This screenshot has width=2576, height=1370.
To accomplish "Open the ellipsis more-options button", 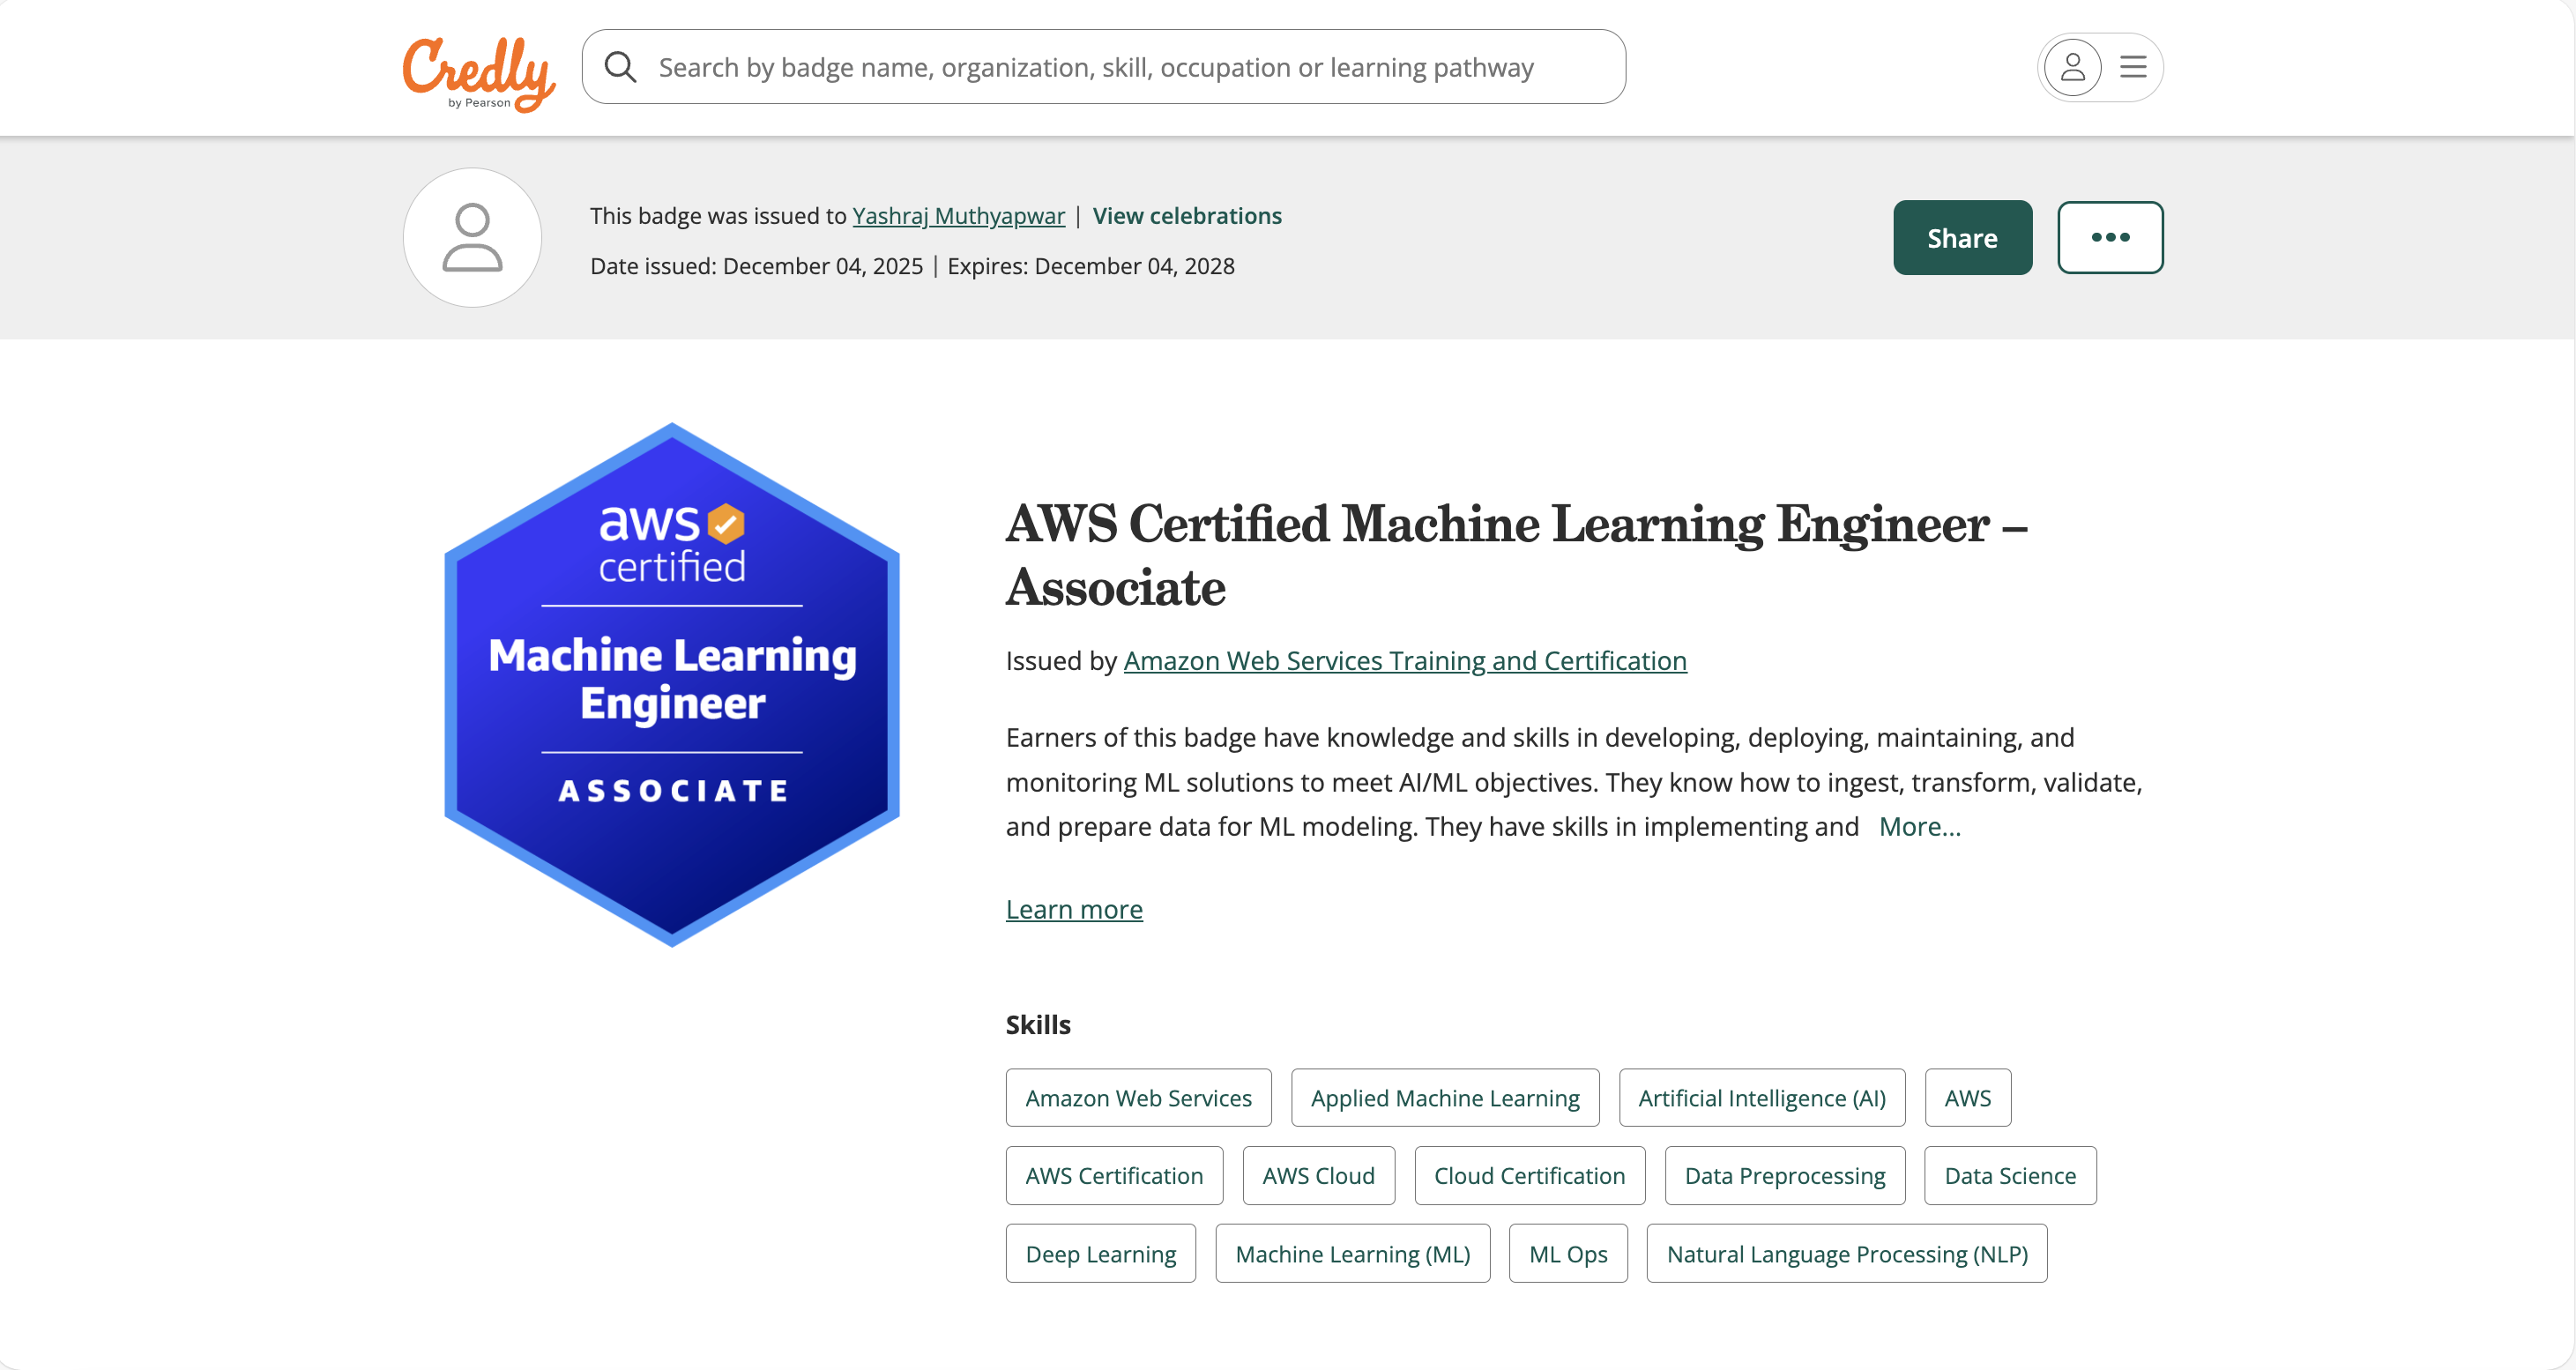I will [x=2110, y=237].
